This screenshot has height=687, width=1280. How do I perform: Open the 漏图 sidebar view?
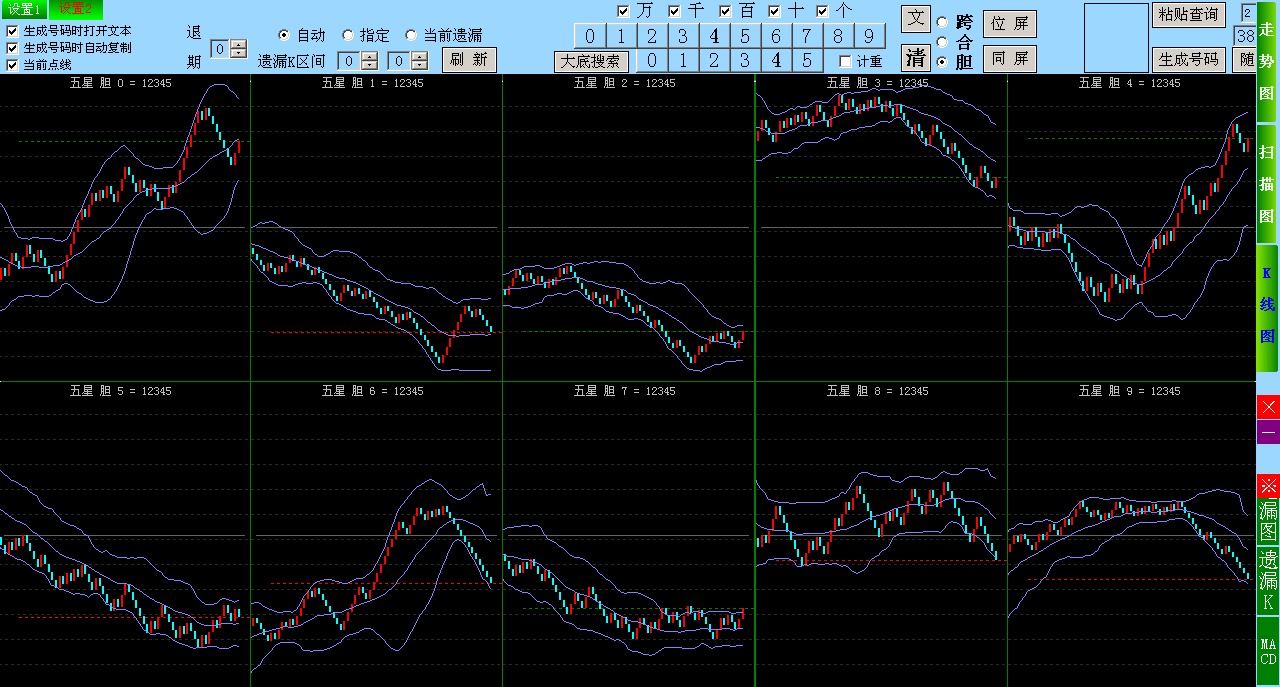click(x=1268, y=521)
